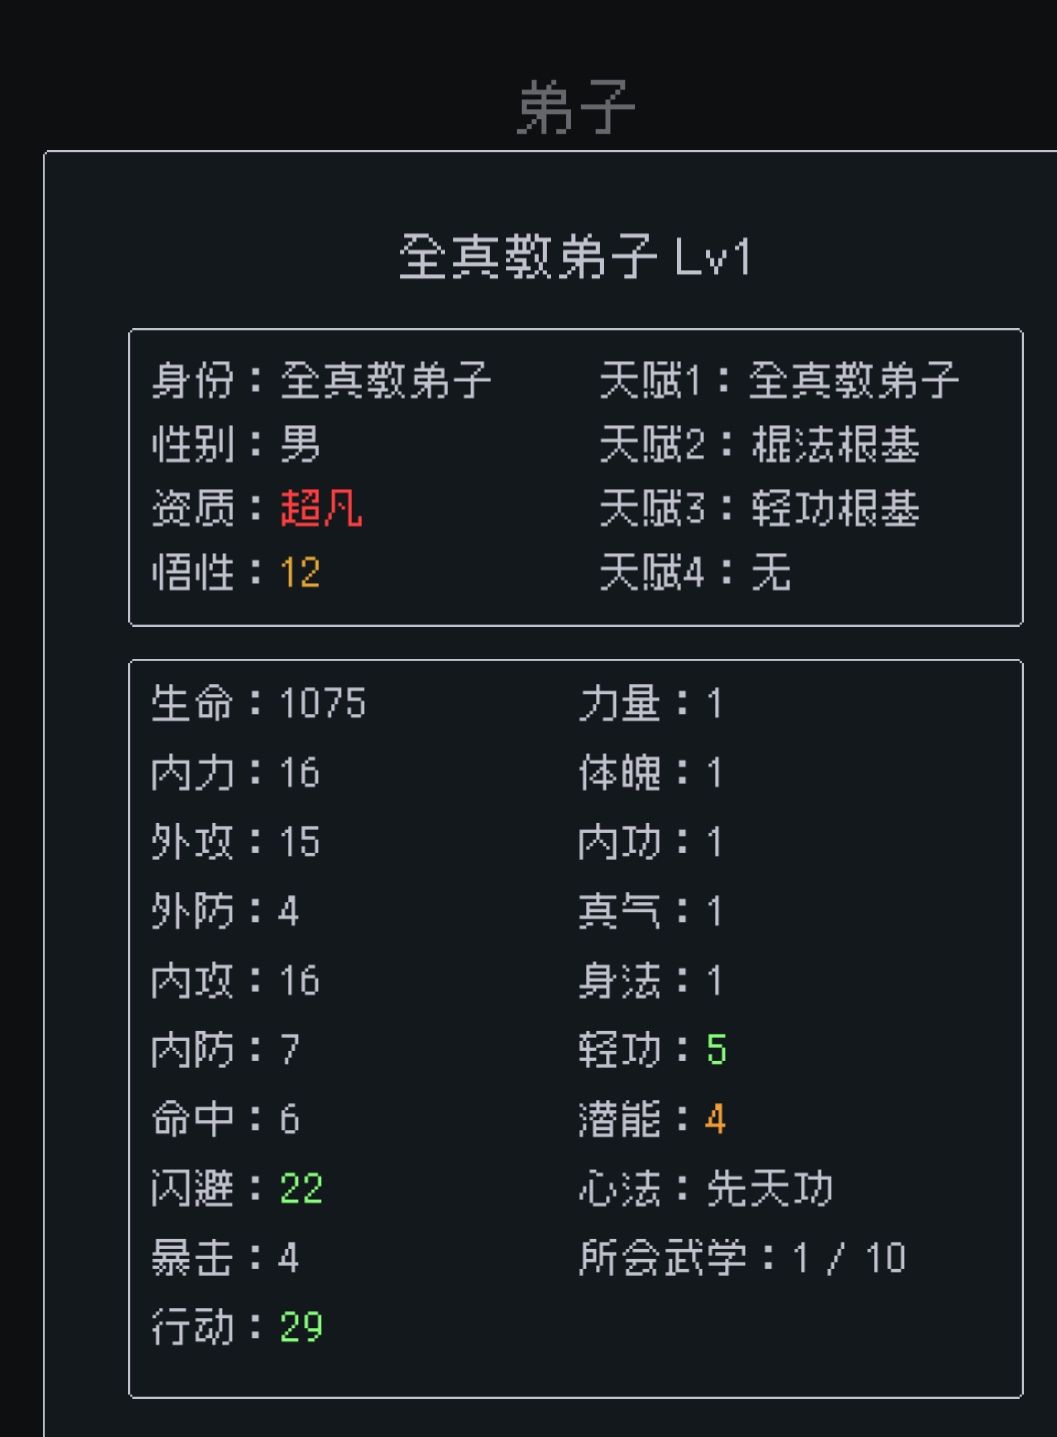1057x1437 pixels.
Task: Click the empty 天赋4 slot 无
Action: 770,573
